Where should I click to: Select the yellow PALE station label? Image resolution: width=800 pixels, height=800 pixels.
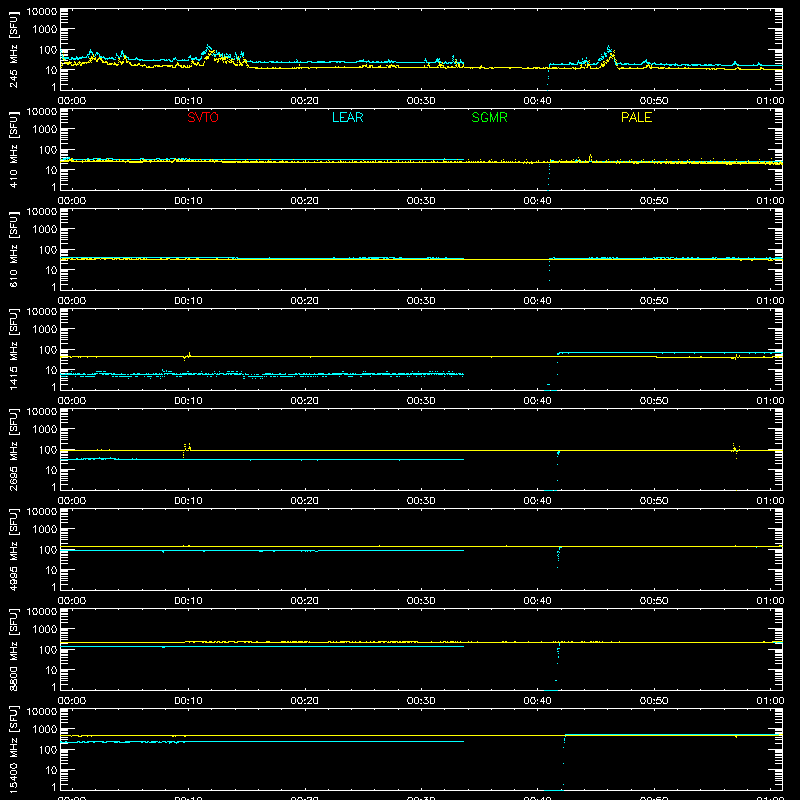pos(636,117)
